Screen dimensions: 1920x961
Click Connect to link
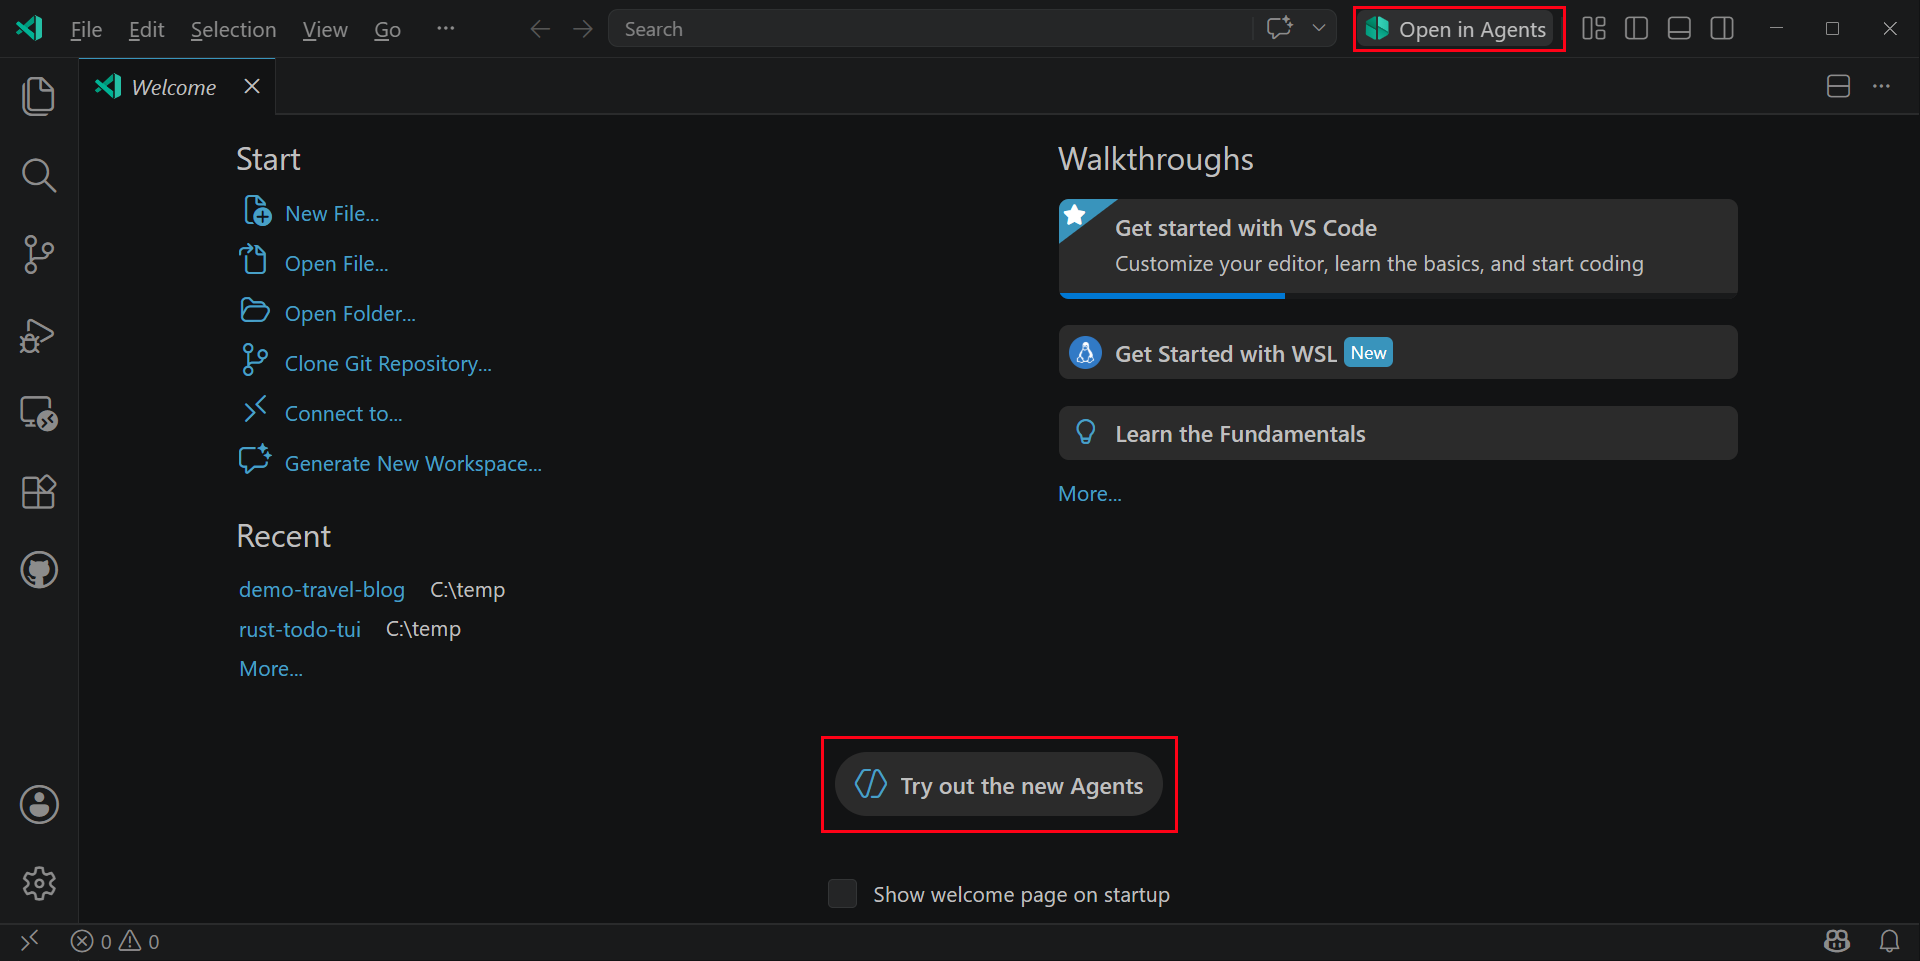pos(343,413)
